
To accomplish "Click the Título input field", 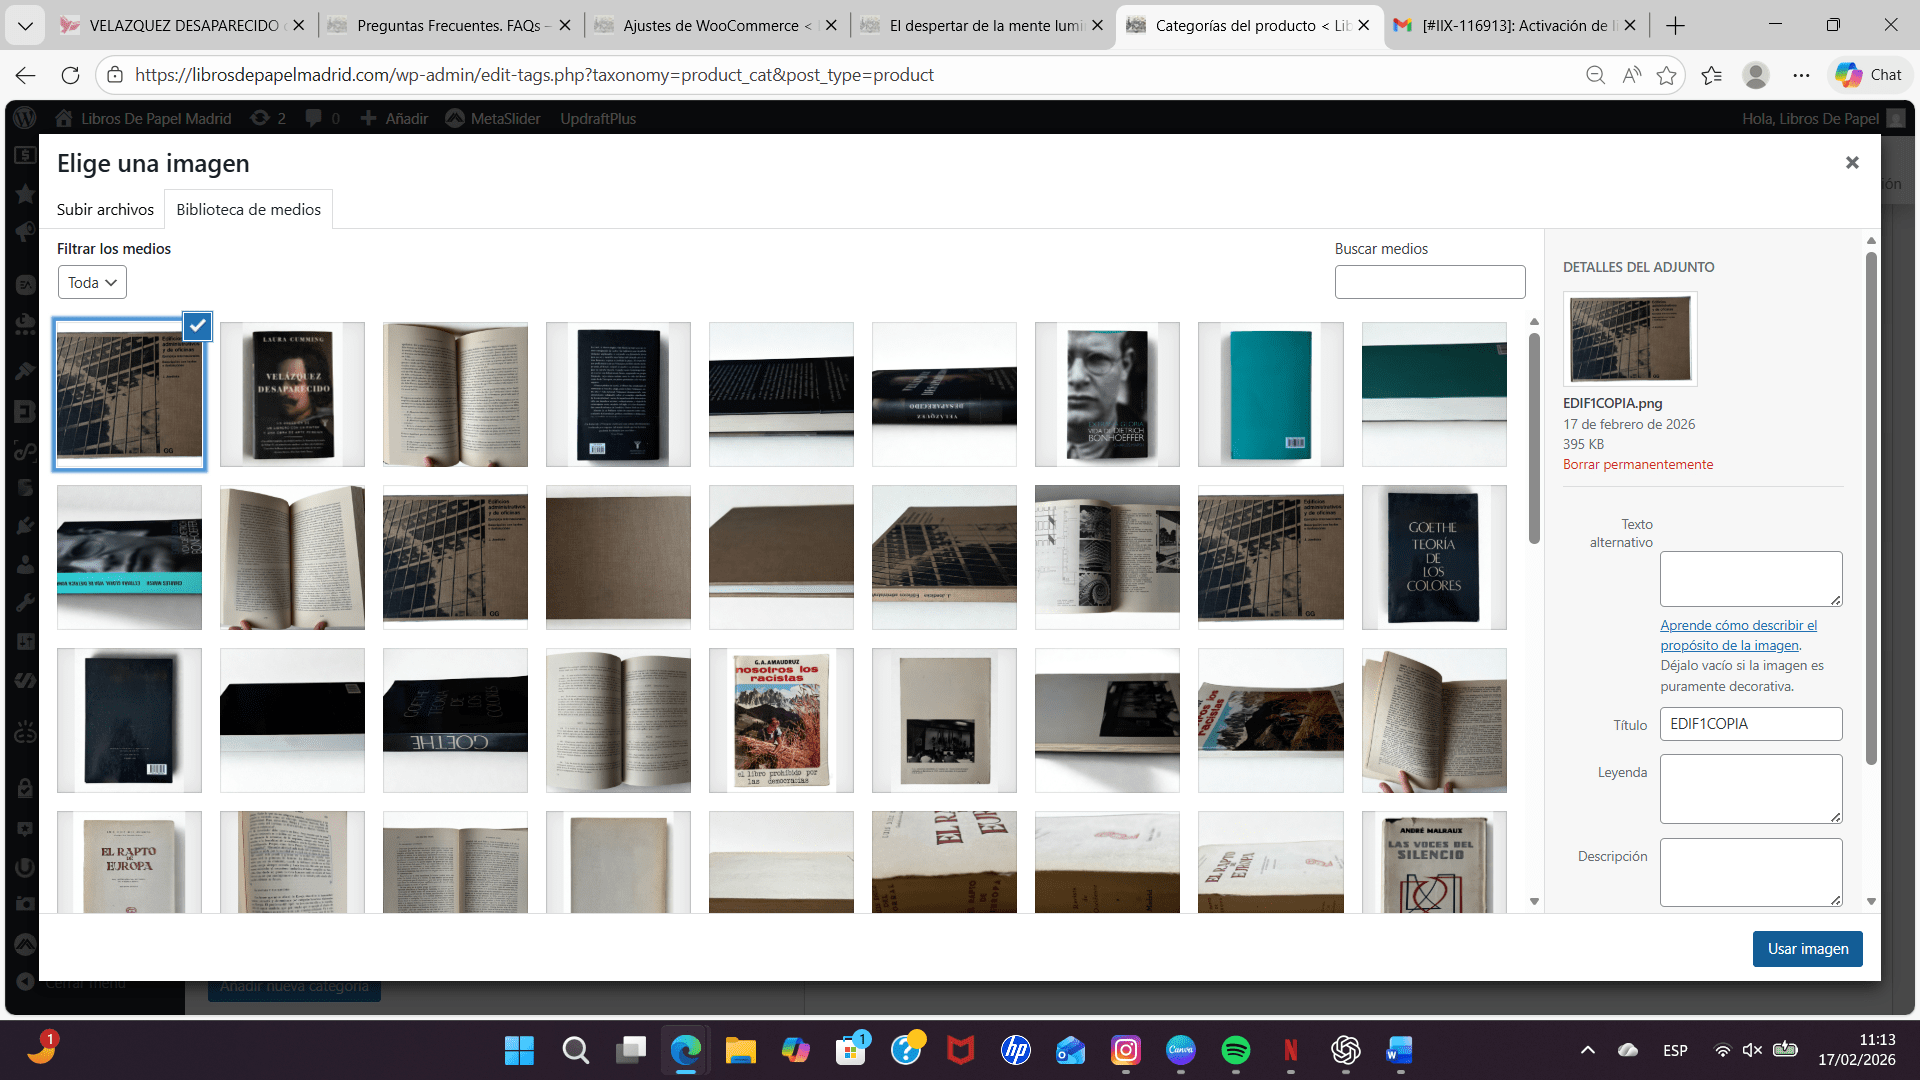I will pyautogui.click(x=1750, y=723).
